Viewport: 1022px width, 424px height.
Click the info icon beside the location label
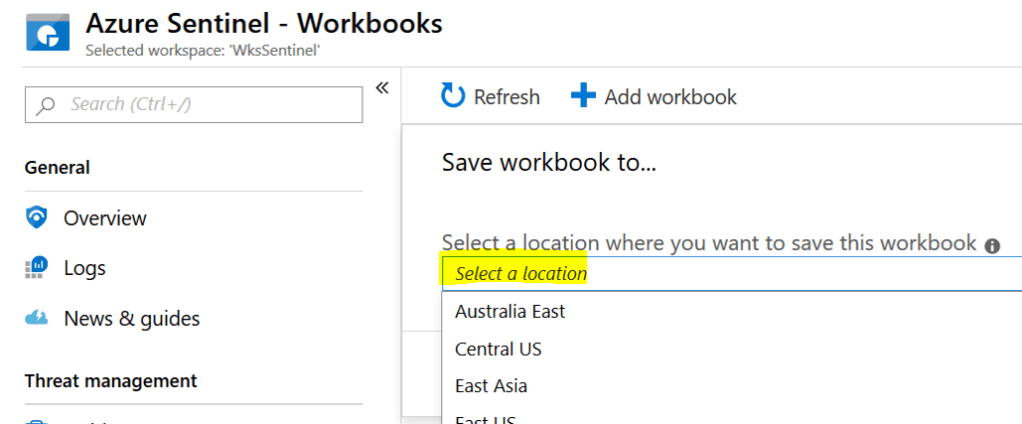[x=992, y=245]
